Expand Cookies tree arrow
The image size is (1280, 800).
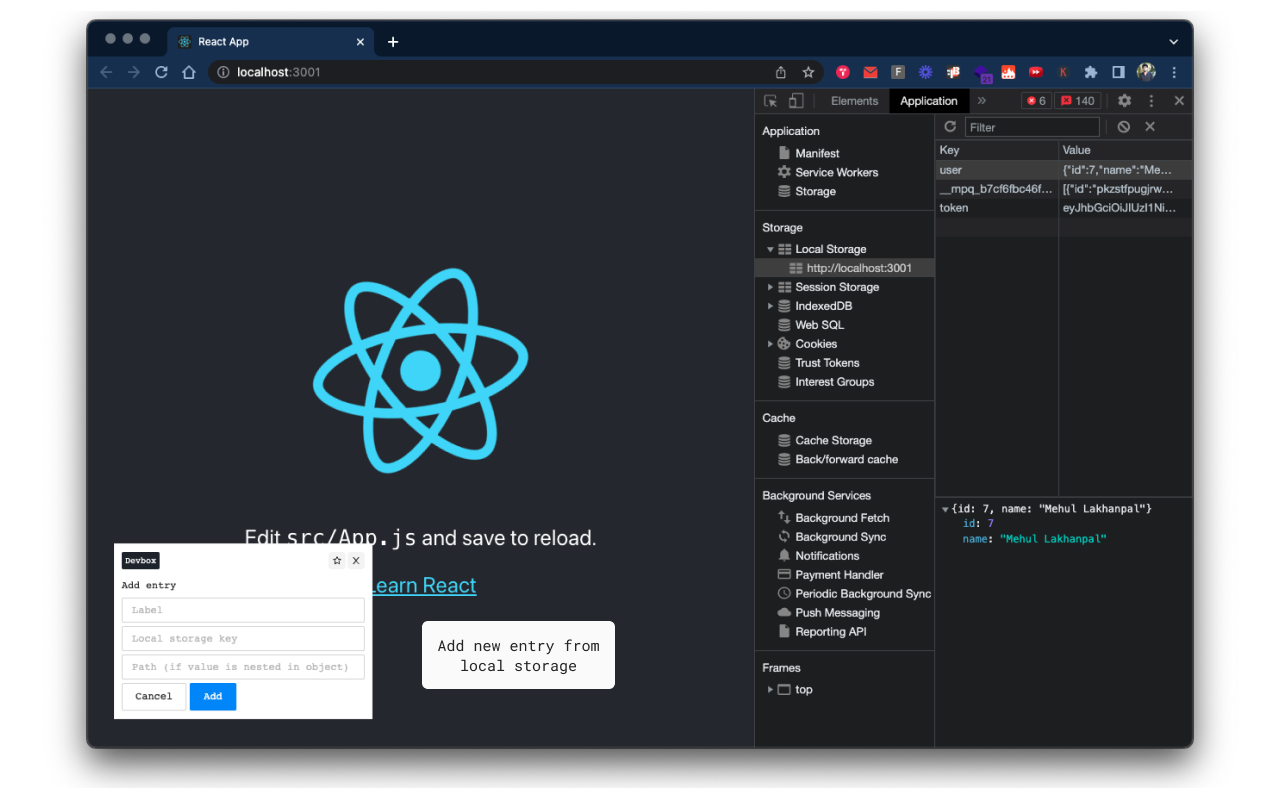(x=770, y=344)
